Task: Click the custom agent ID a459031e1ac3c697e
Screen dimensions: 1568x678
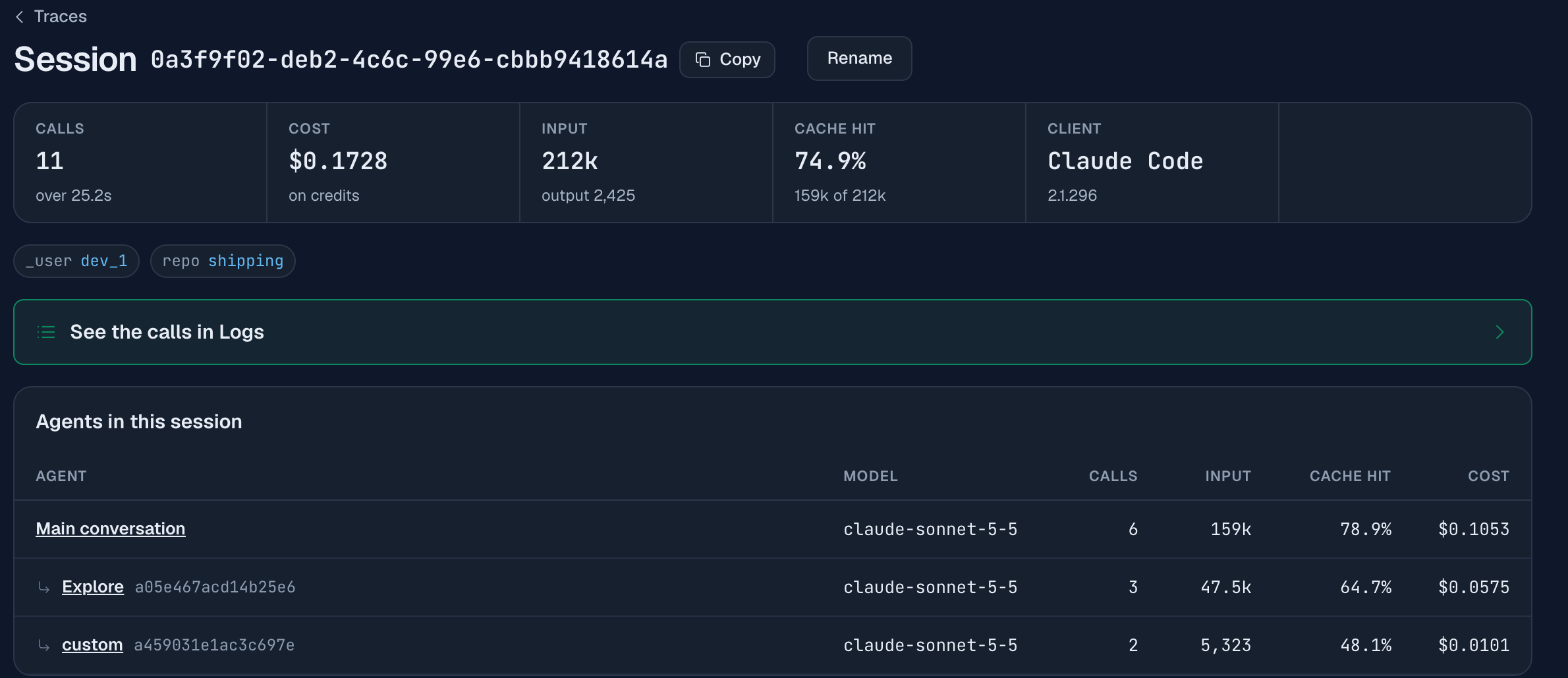Action: (x=214, y=645)
